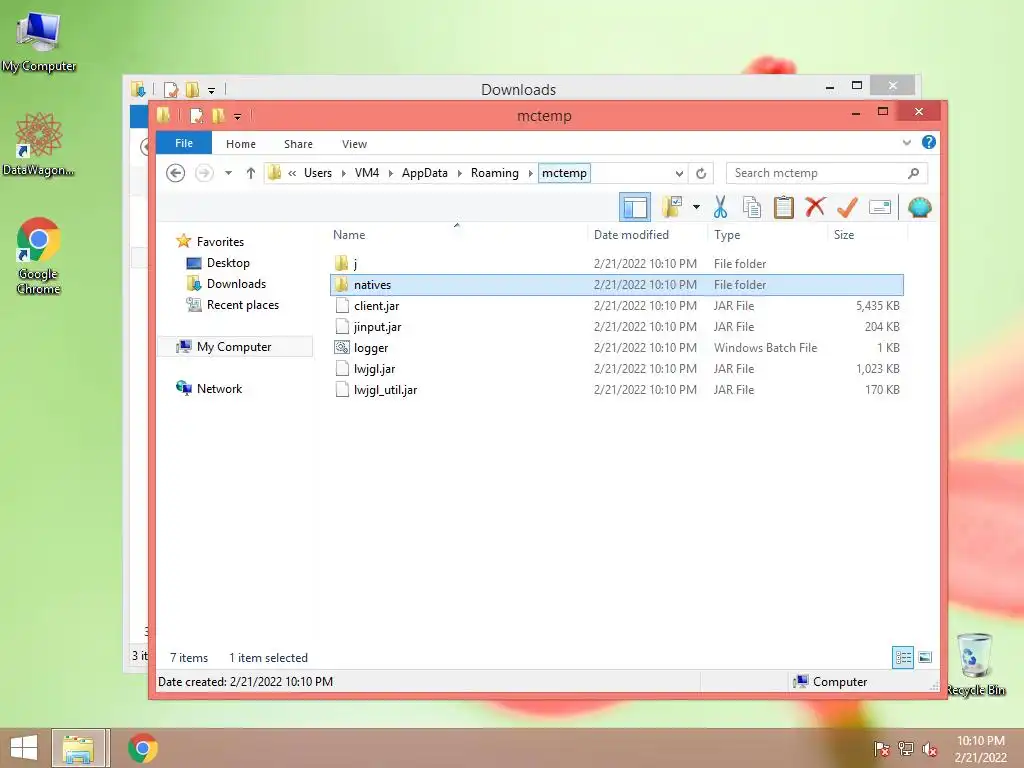Viewport: 1024px width, 768px height.
Task: Click the red X Delete icon
Action: pyautogui.click(x=814, y=207)
